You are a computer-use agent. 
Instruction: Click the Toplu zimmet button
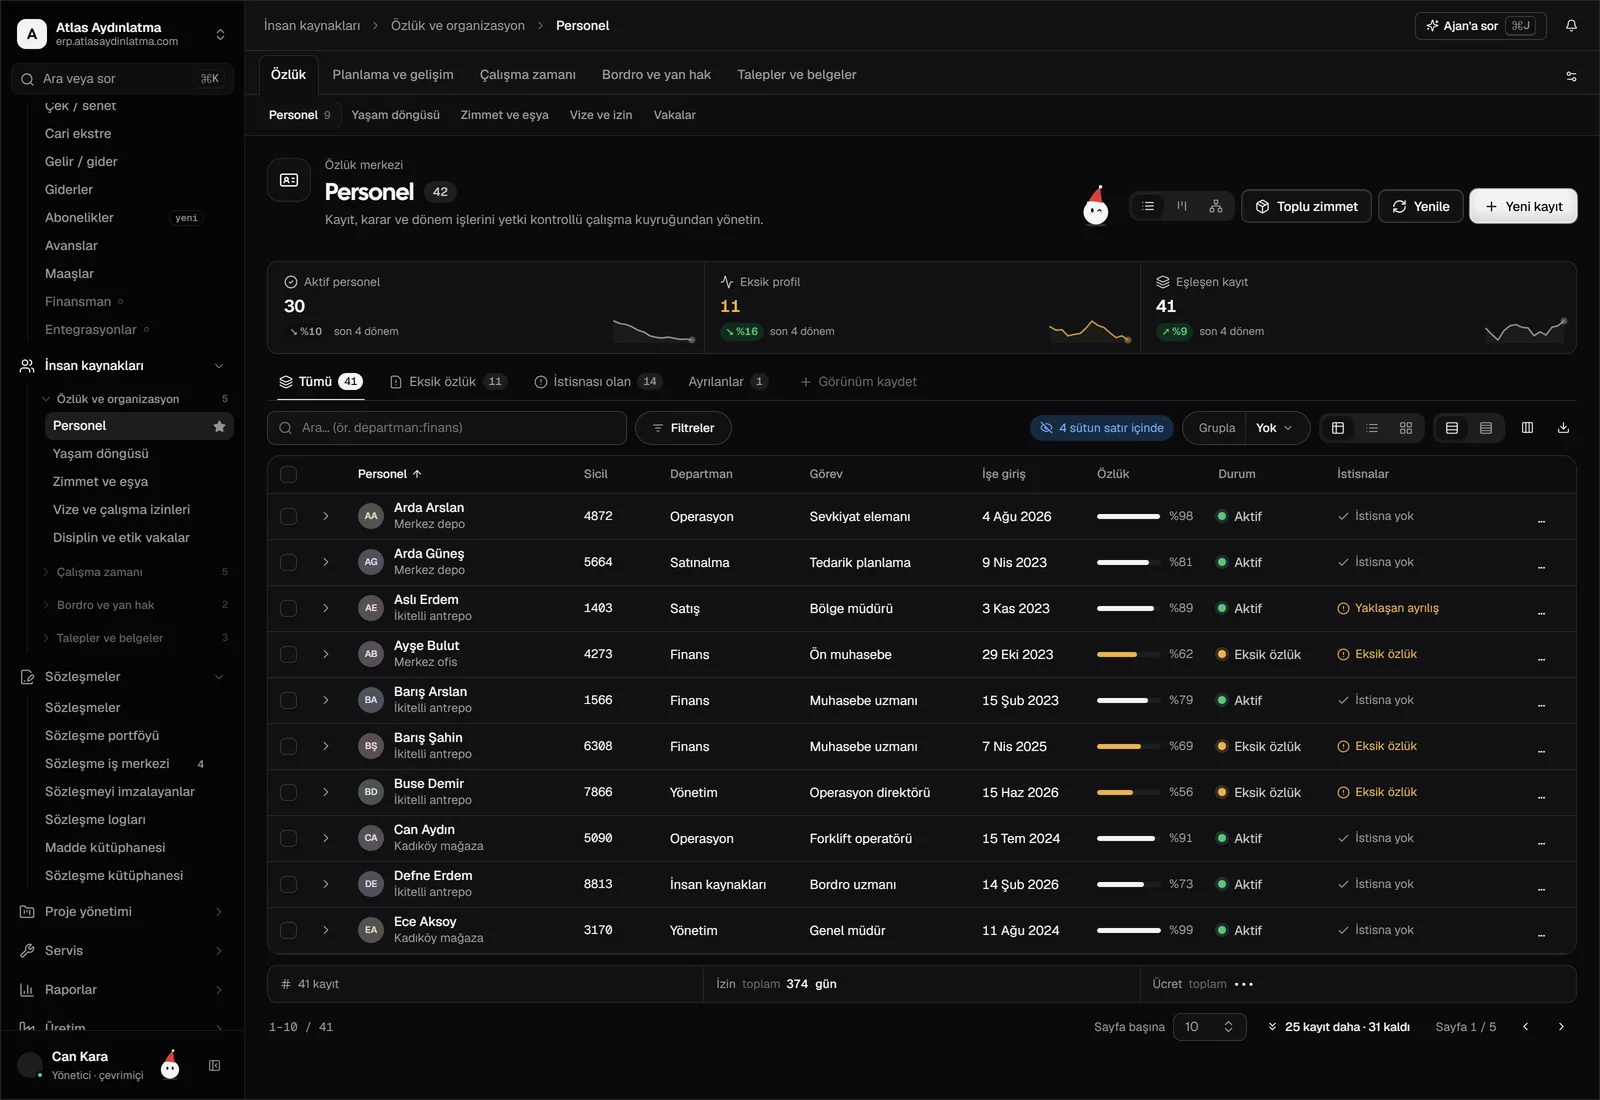click(1306, 206)
